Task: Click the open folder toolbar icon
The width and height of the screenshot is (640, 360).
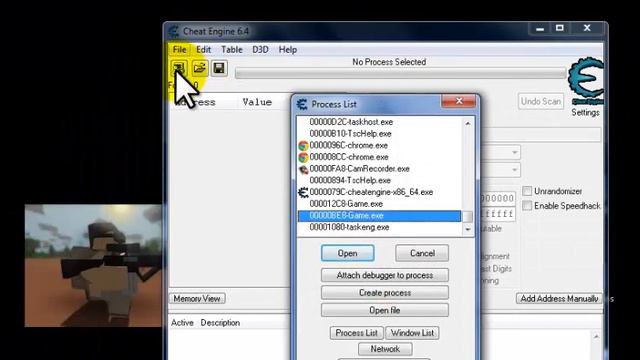Action: click(x=200, y=68)
